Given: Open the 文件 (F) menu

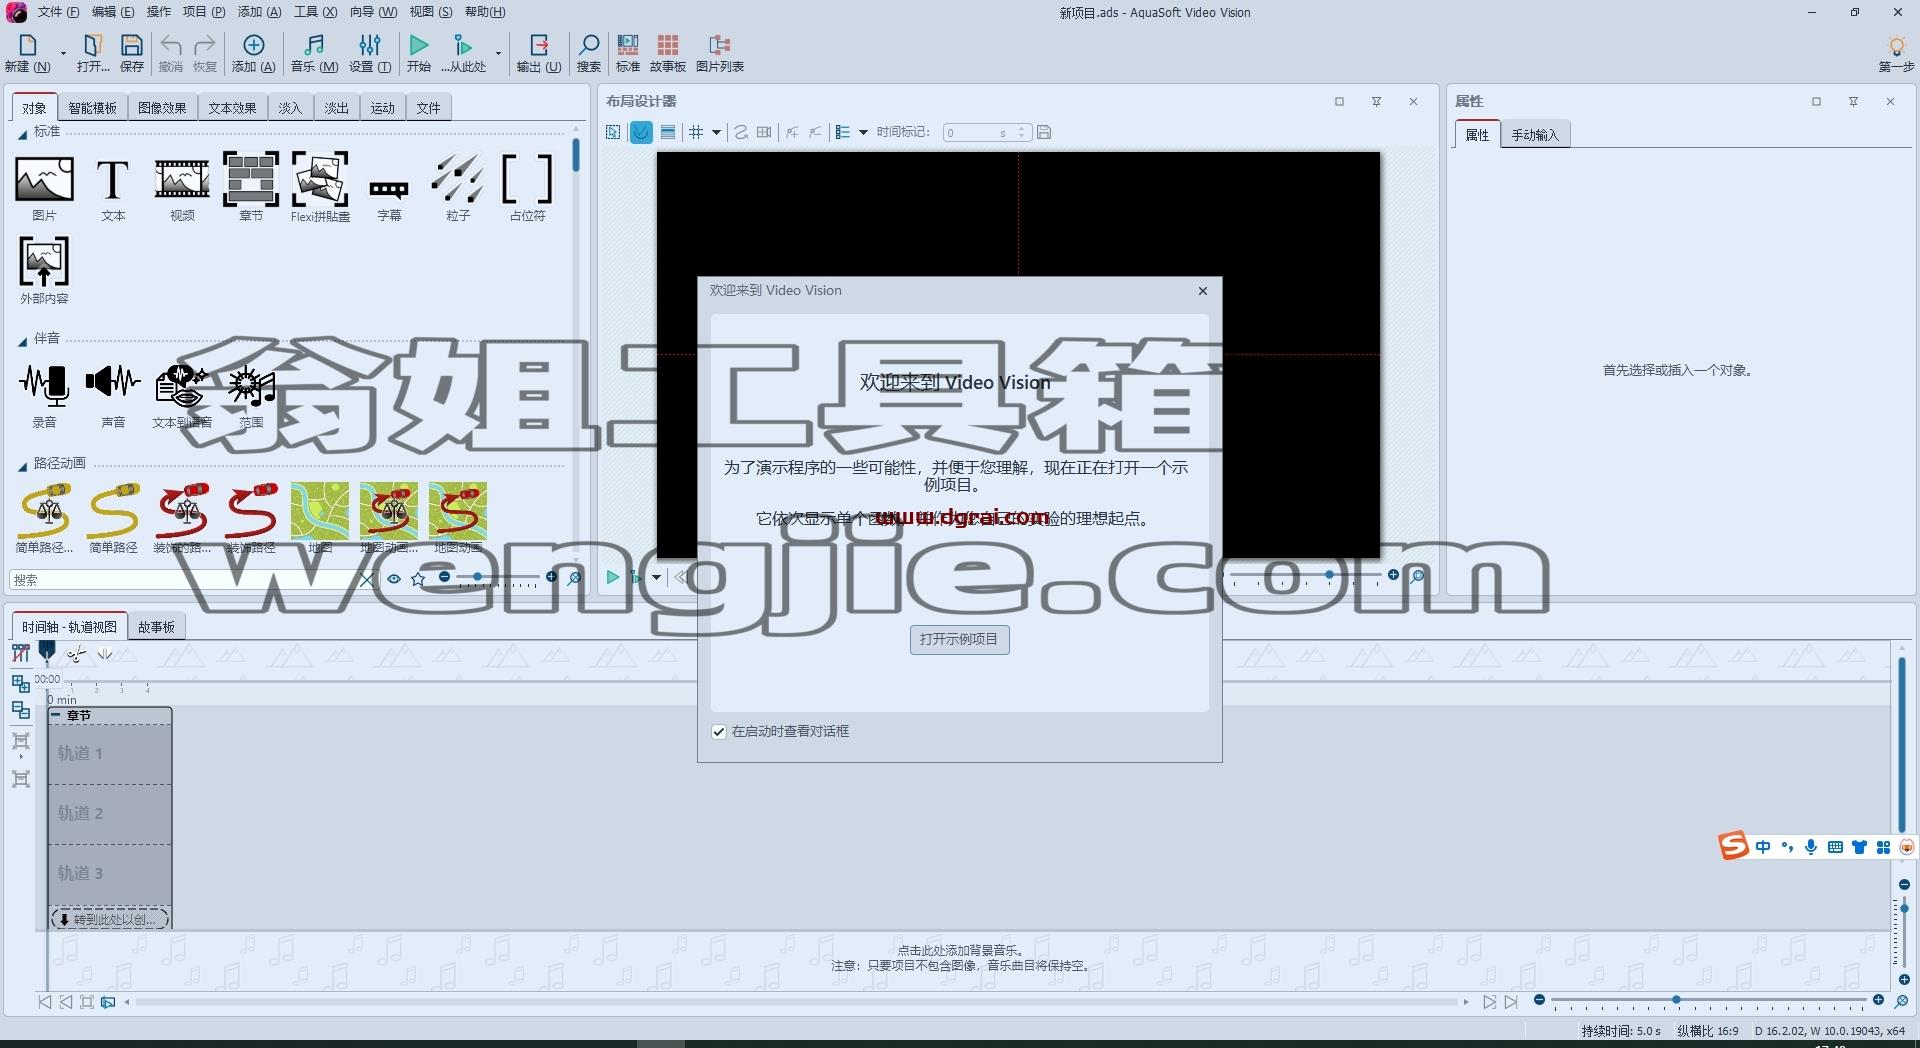Looking at the screenshot, I should click(58, 12).
